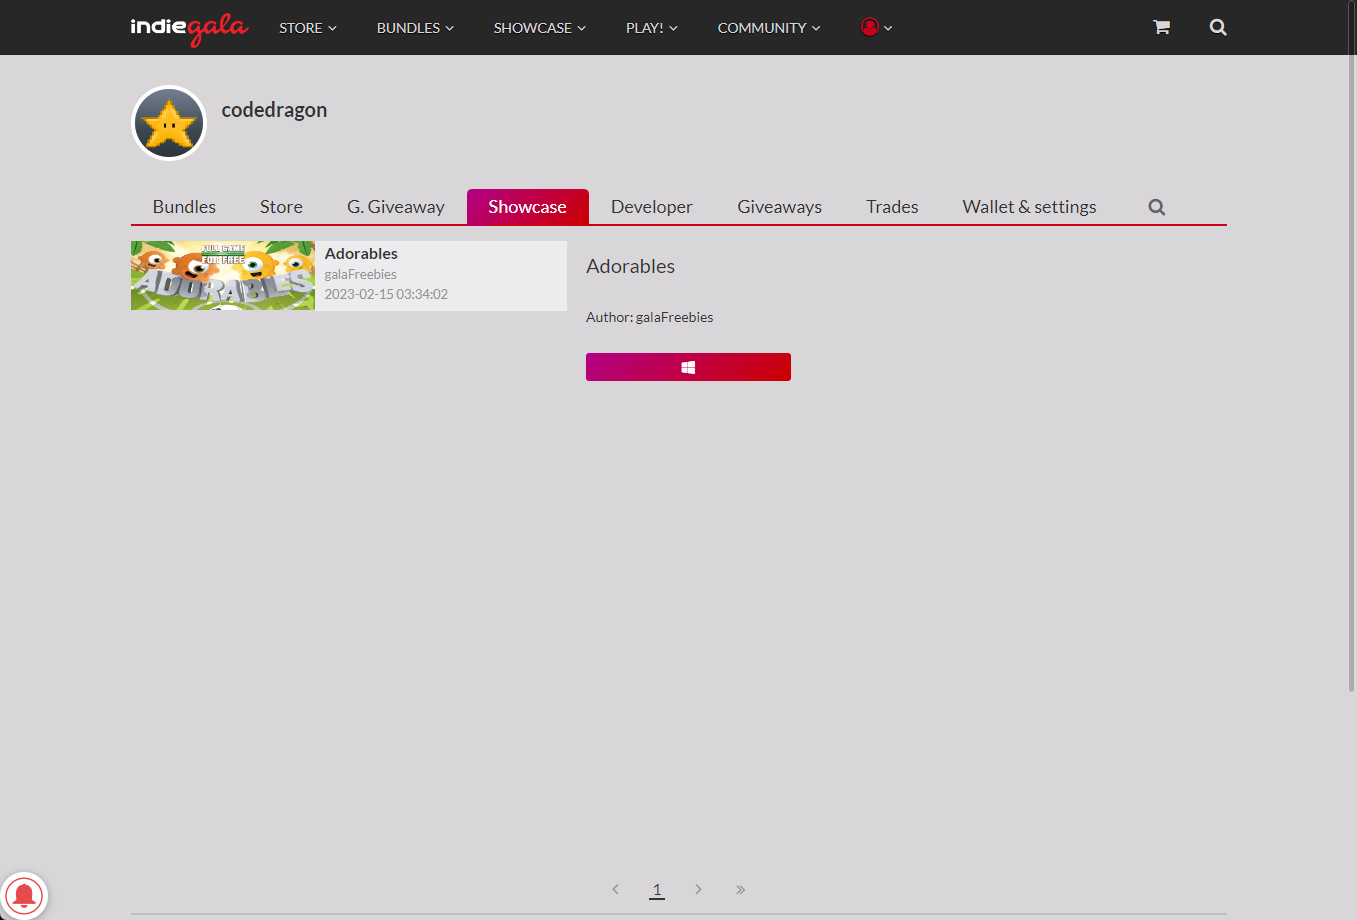Click the Author: galaFreebies text
The width and height of the screenshot is (1357, 920).
[x=650, y=317]
